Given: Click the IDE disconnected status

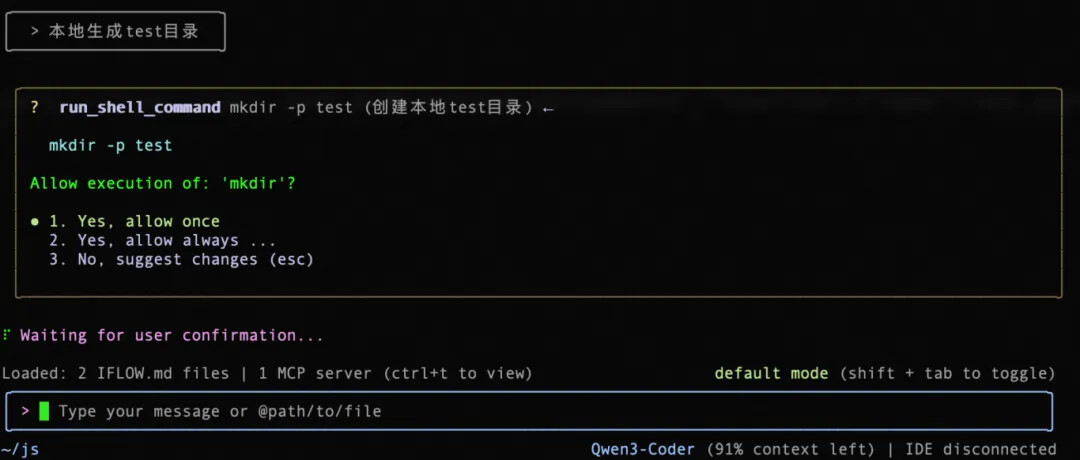Looking at the screenshot, I should [x=980, y=449].
